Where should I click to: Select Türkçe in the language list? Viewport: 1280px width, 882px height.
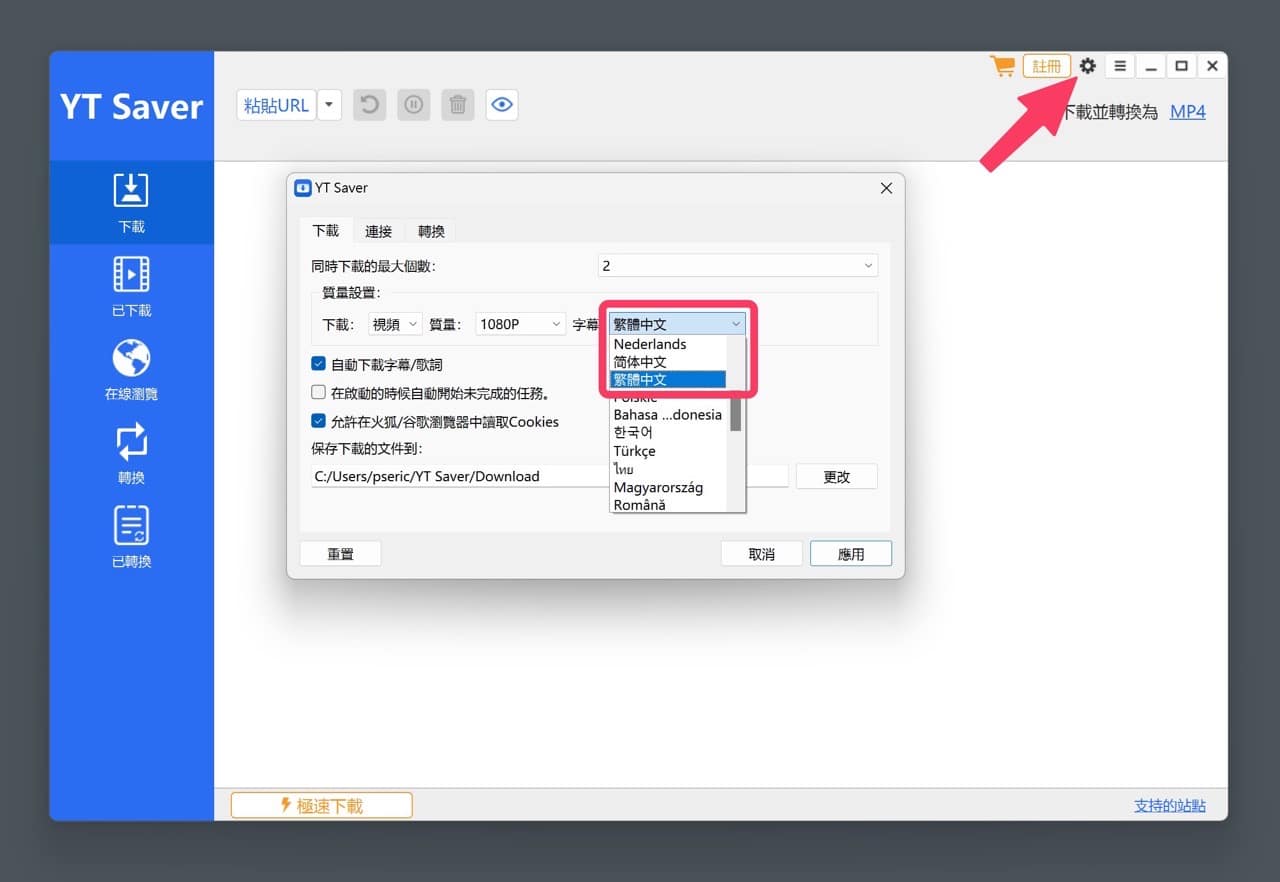668,451
